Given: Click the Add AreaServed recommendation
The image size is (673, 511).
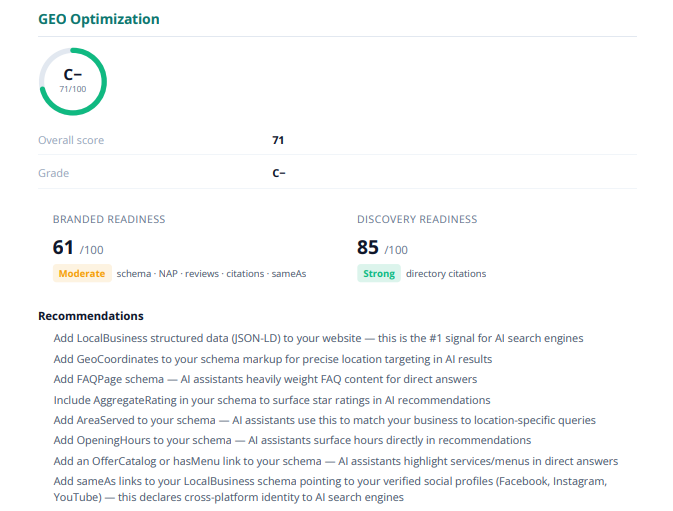Looking at the screenshot, I should [x=325, y=420].
